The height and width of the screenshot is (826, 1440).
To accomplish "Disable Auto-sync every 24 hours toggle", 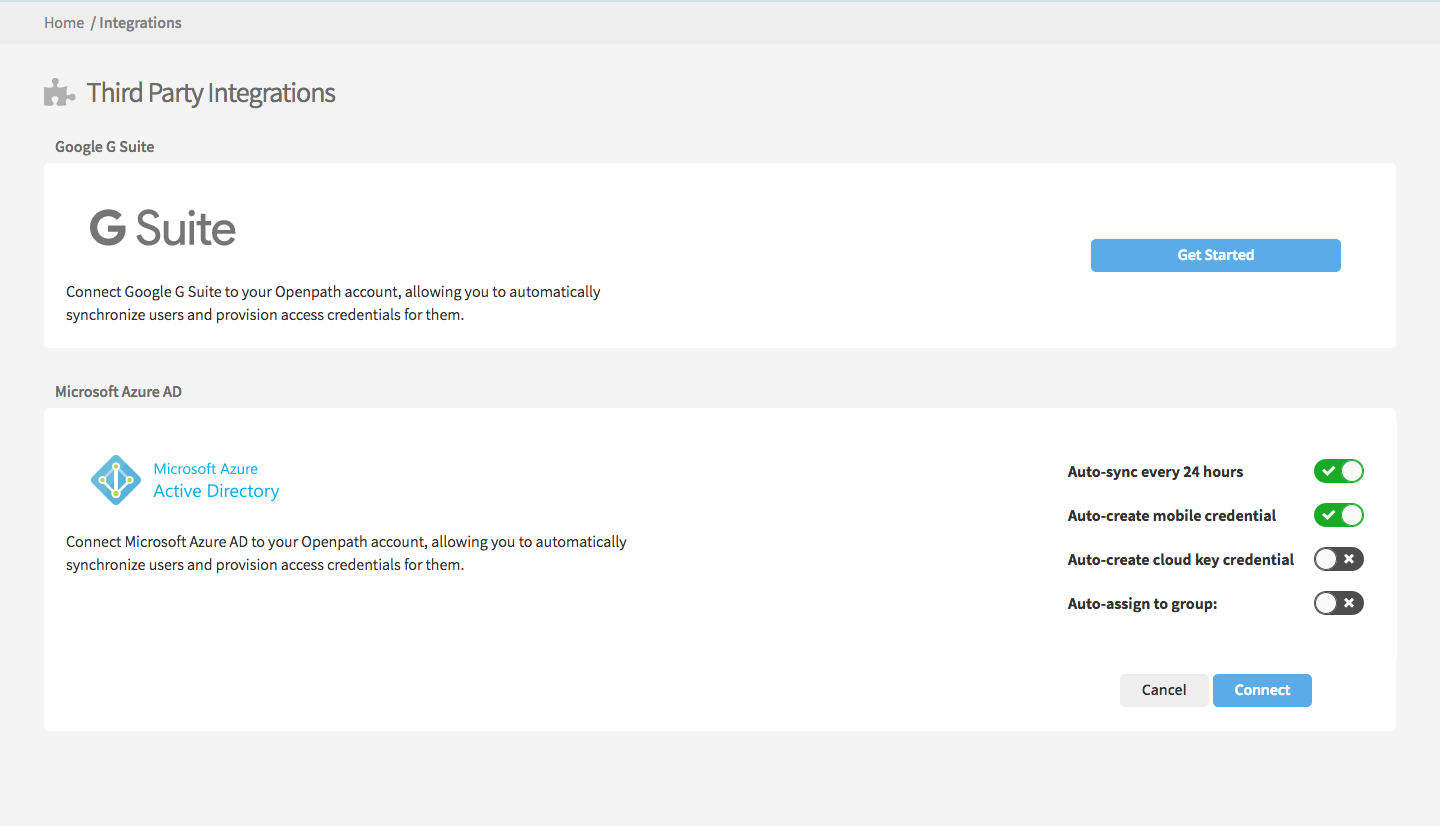I will [x=1339, y=471].
